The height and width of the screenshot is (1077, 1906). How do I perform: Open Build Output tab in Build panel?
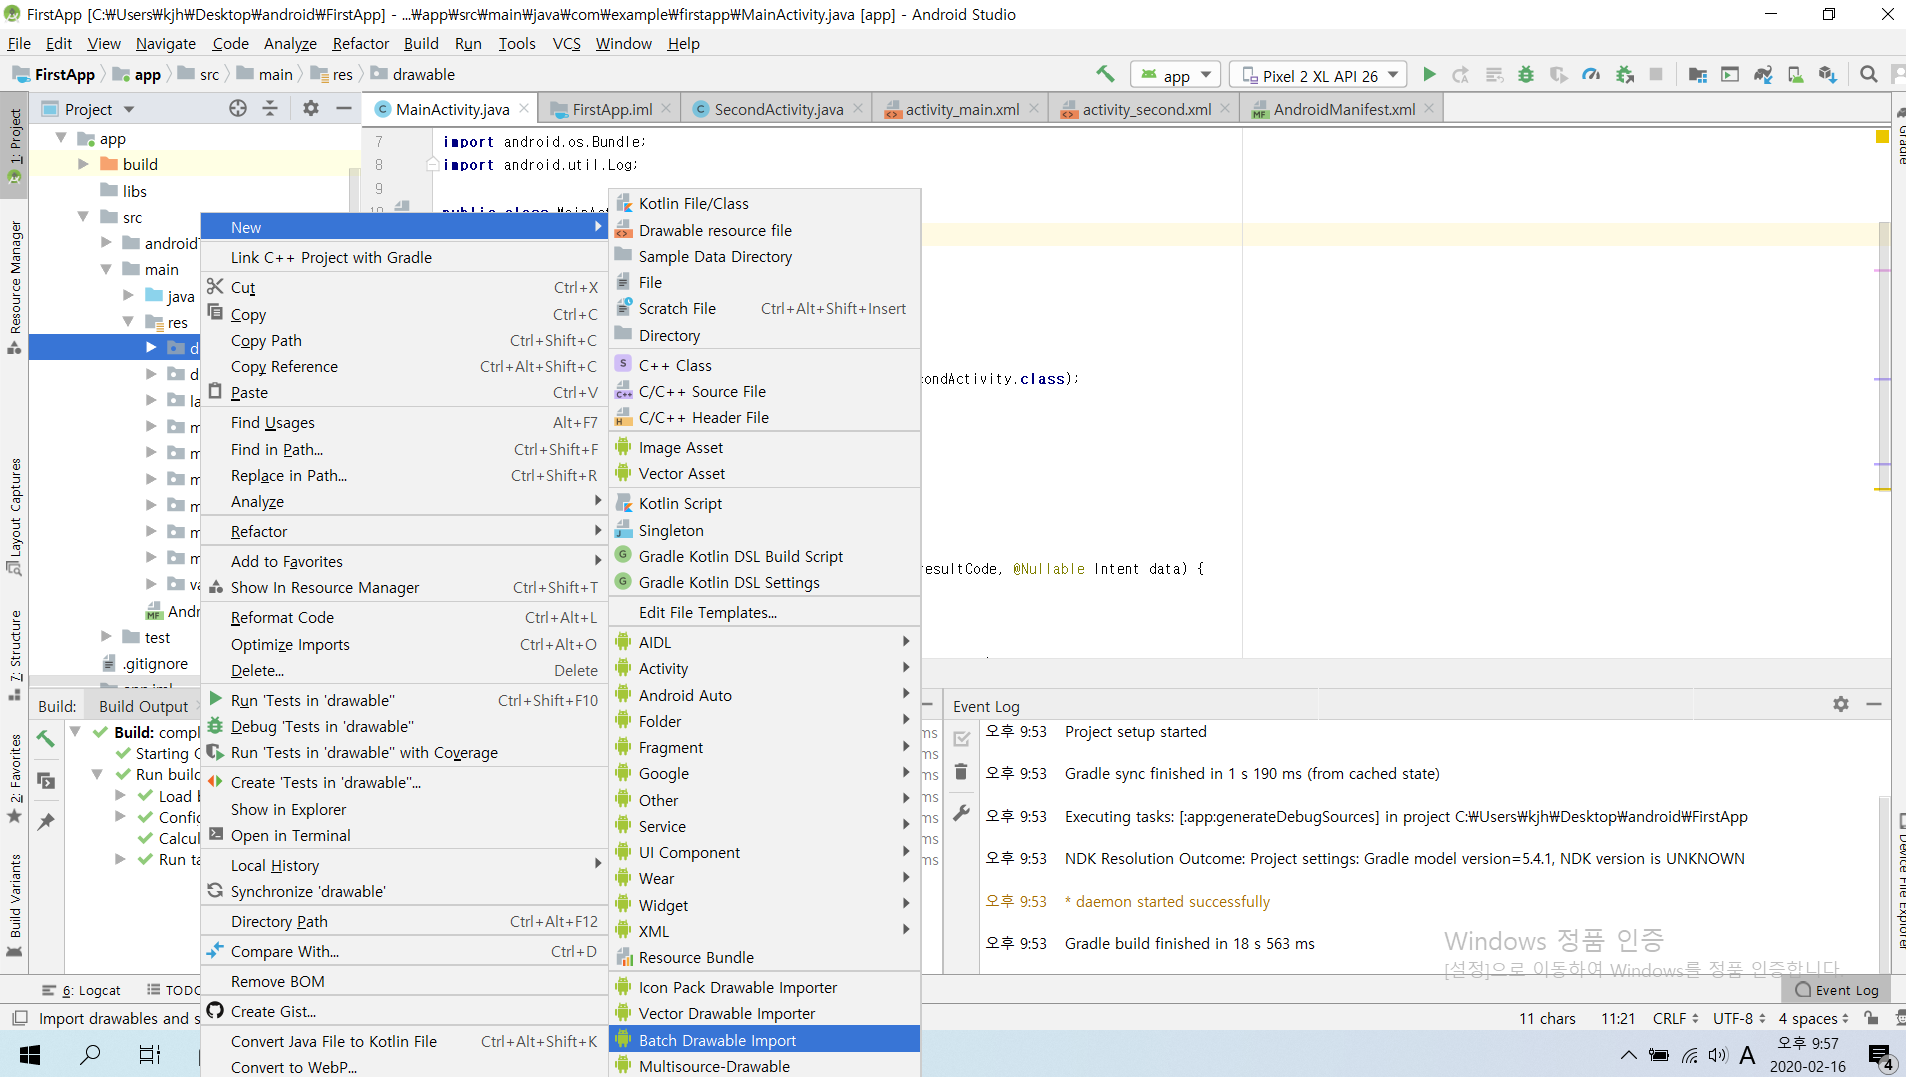pos(143,706)
